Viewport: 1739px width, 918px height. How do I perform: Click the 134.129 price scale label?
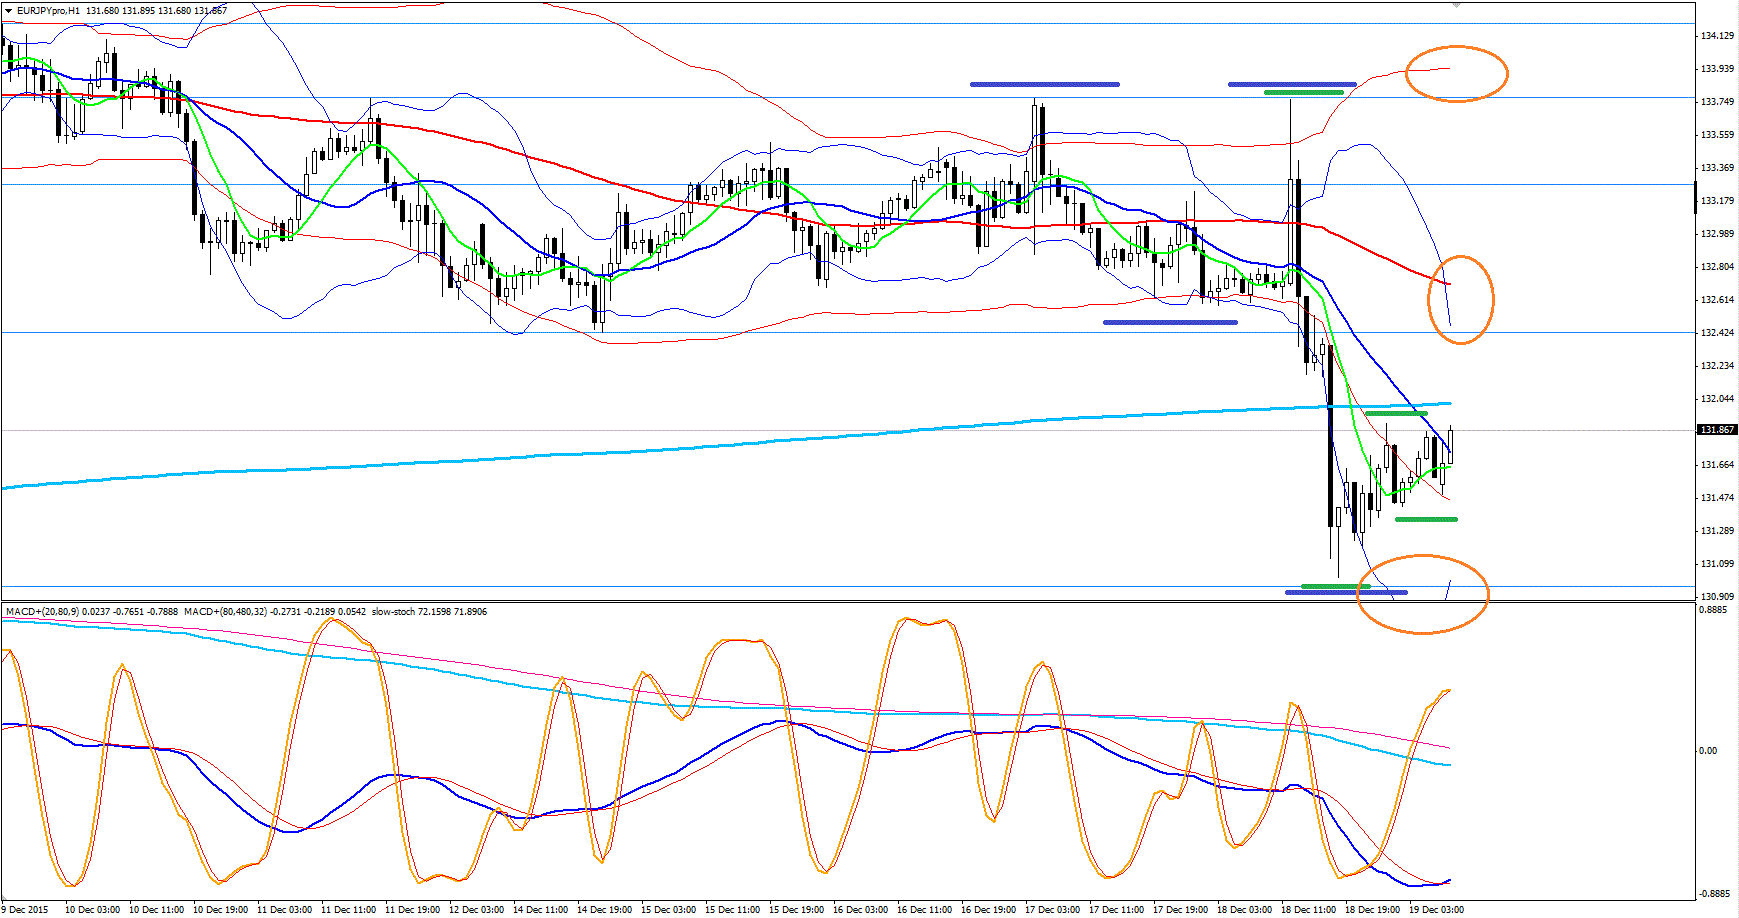click(x=1717, y=36)
